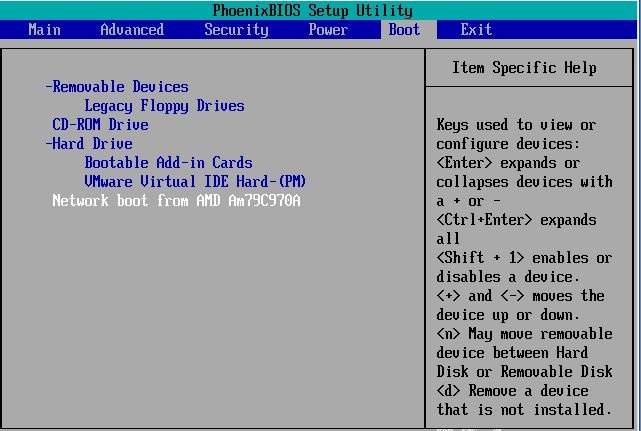Image resolution: width=641 pixels, height=431 pixels.
Task: Select the Removable Devices label
Action: [120, 87]
